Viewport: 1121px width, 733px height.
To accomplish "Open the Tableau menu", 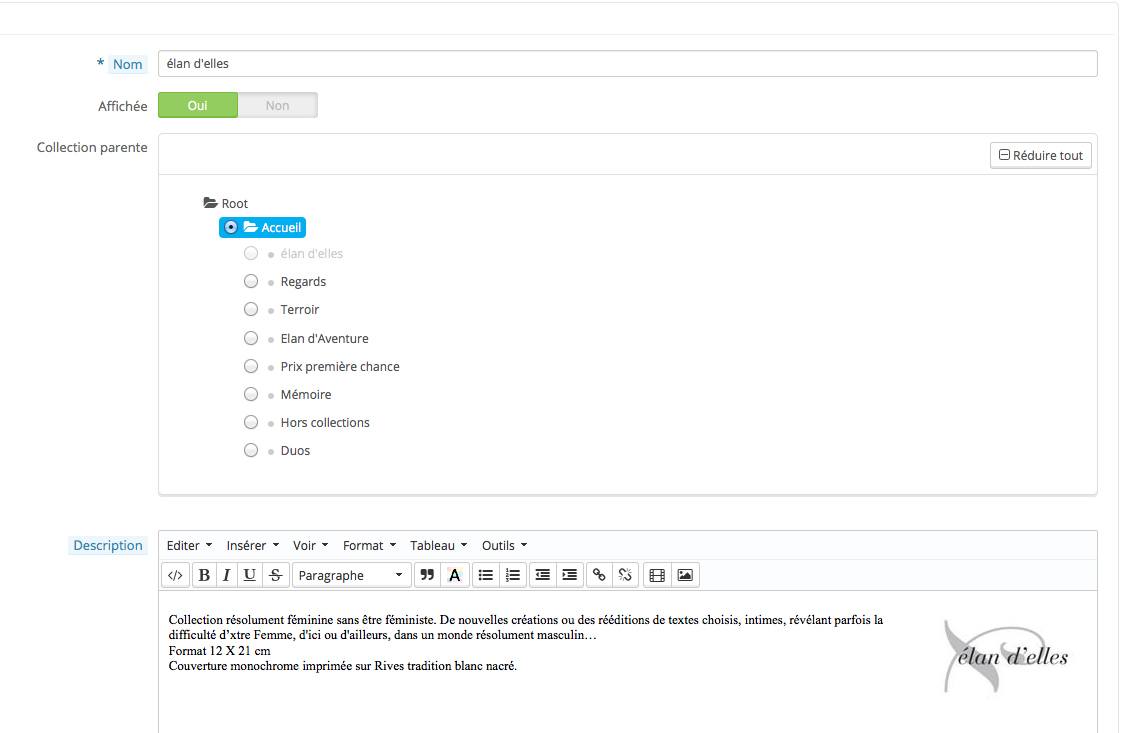I will (x=438, y=546).
